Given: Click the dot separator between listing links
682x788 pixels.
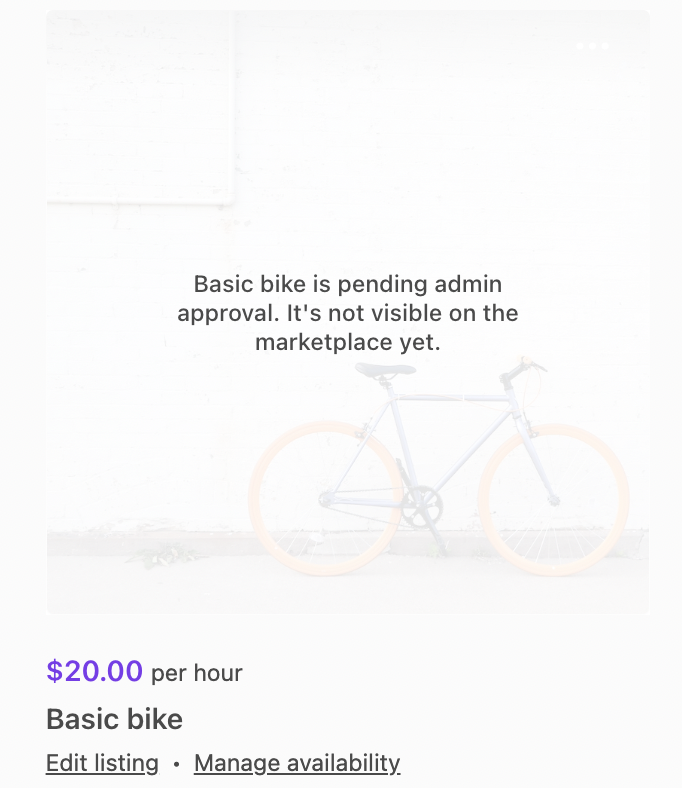Looking at the screenshot, I should 176,764.
